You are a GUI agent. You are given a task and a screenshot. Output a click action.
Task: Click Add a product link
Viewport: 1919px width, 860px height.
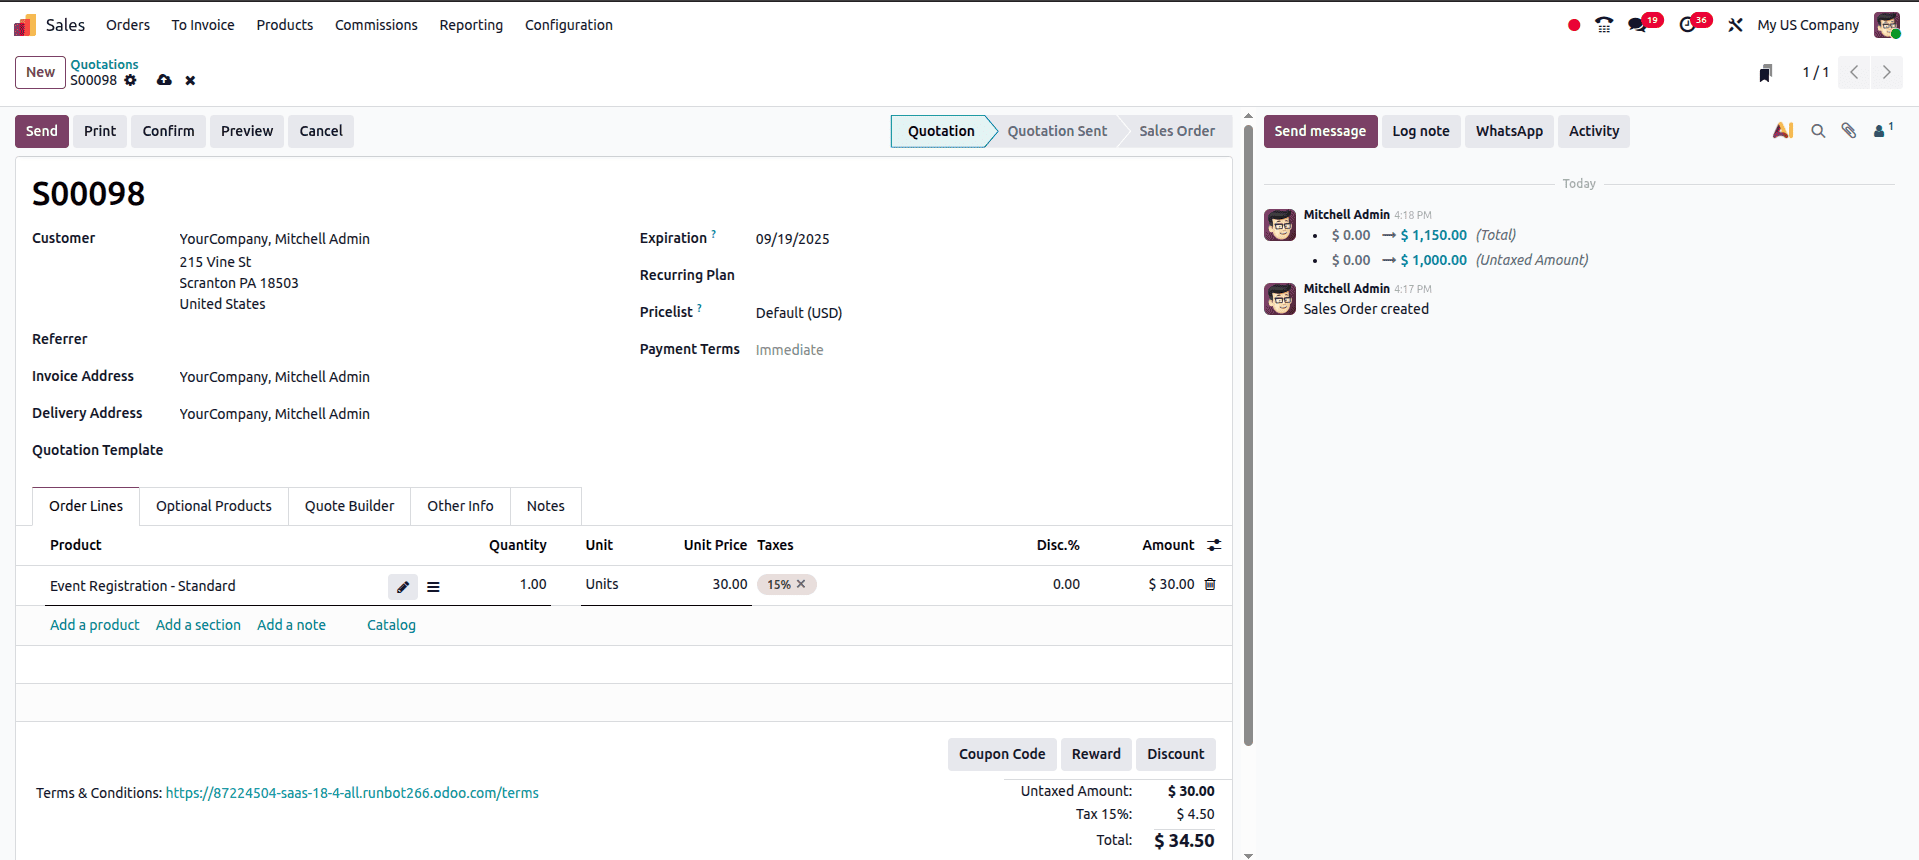[95, 625]
